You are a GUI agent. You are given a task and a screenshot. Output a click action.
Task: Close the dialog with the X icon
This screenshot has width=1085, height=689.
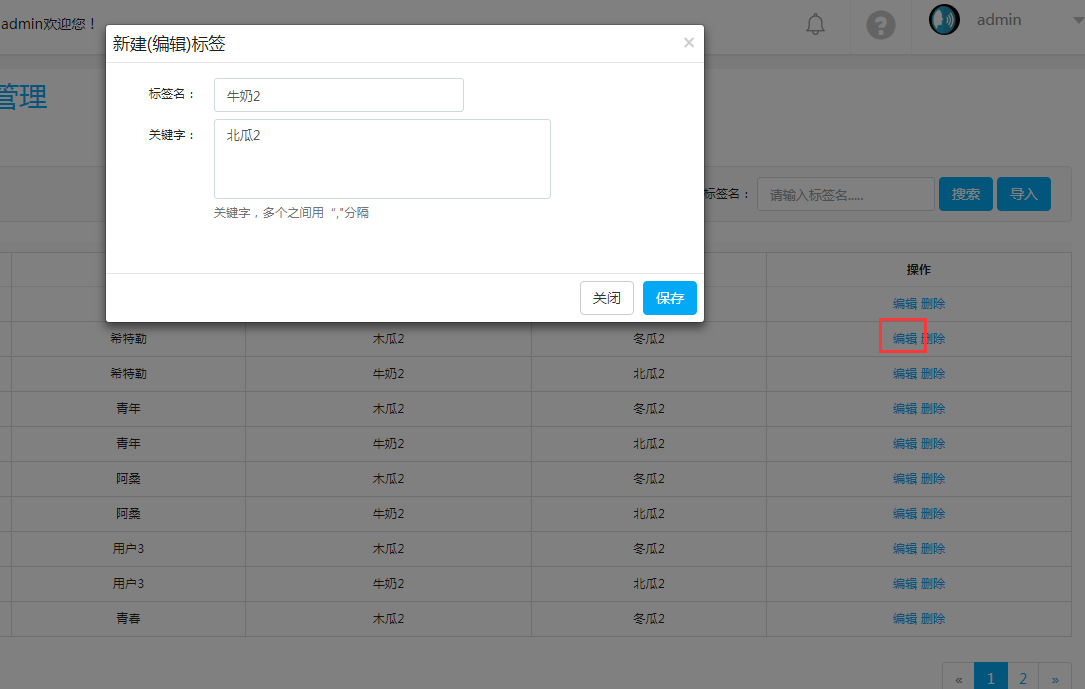click(688, 43)
